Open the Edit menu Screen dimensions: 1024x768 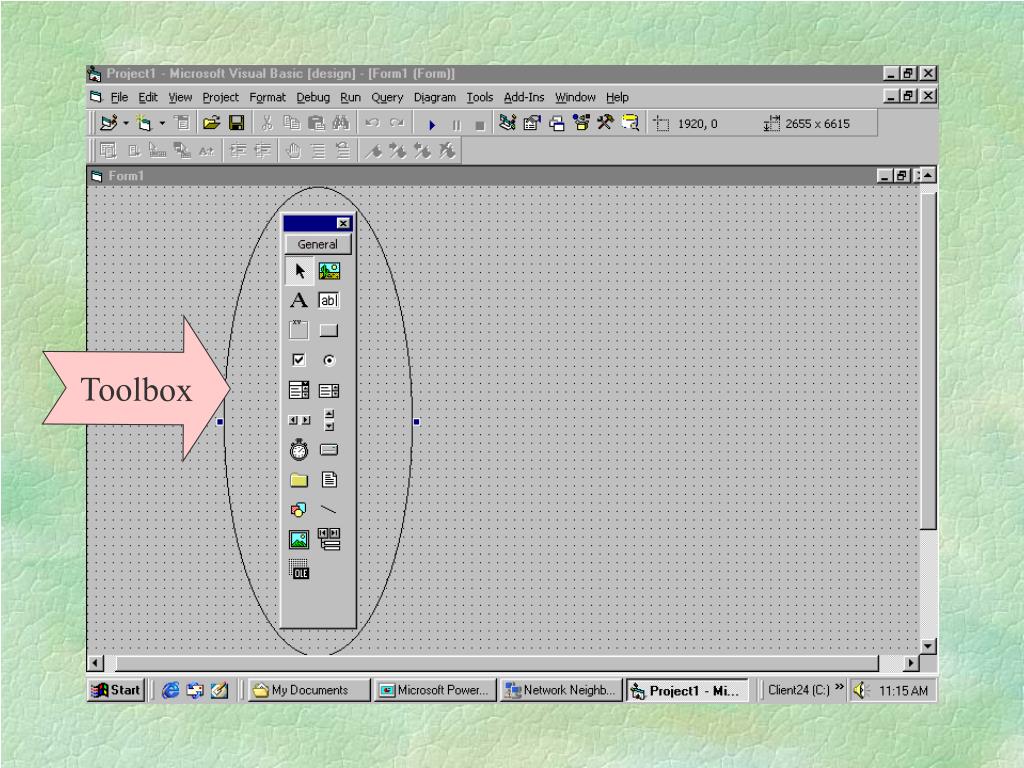tap(148, 97)
